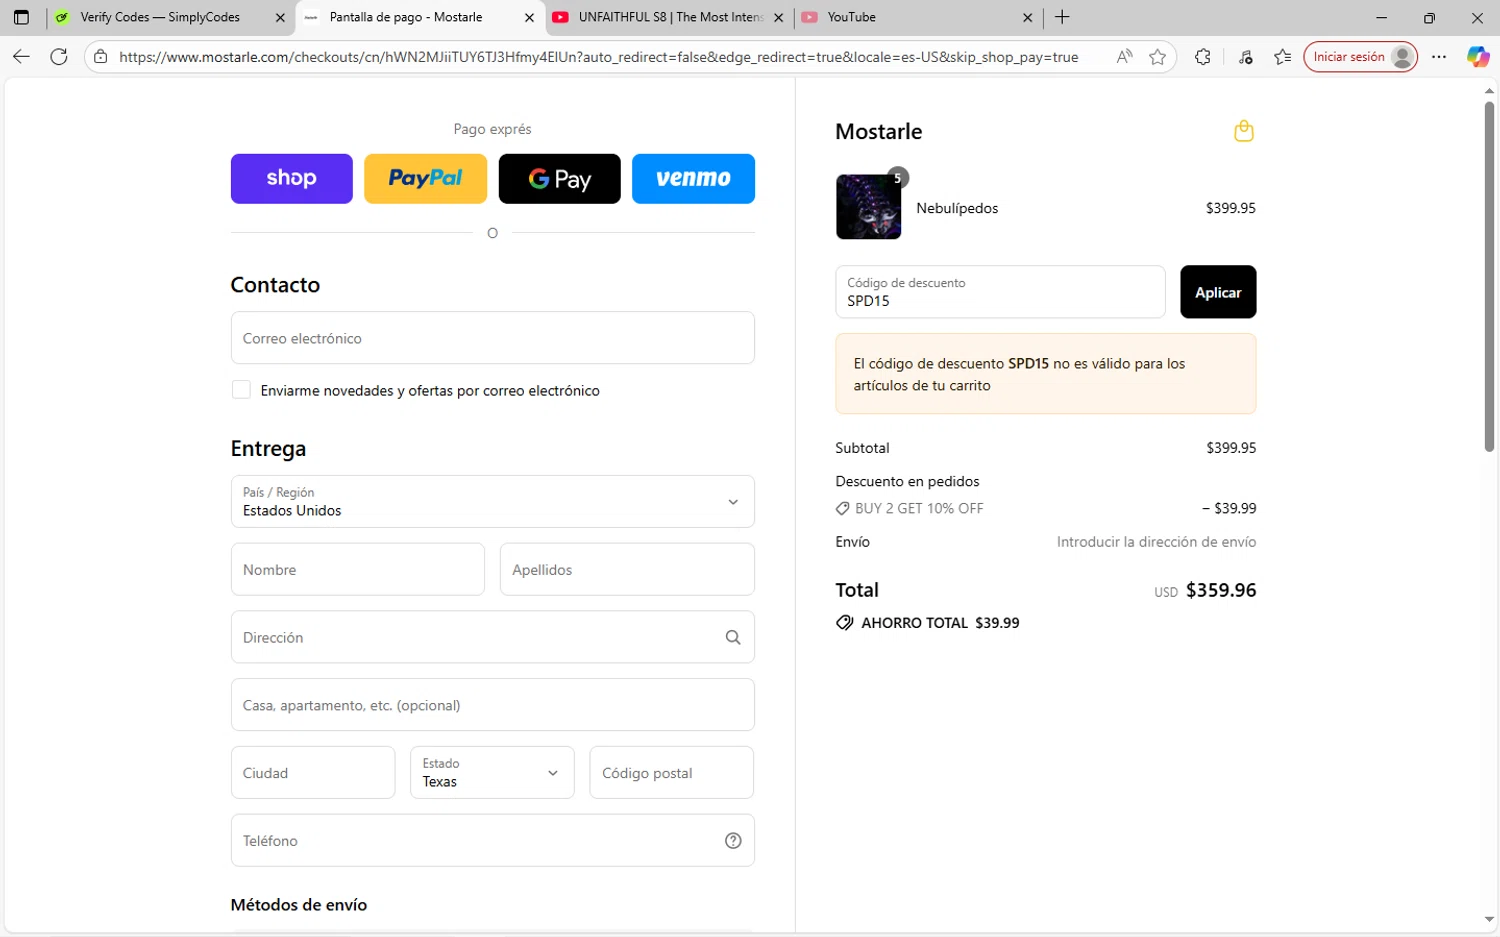Pay with Venmo button

[693, 179]
